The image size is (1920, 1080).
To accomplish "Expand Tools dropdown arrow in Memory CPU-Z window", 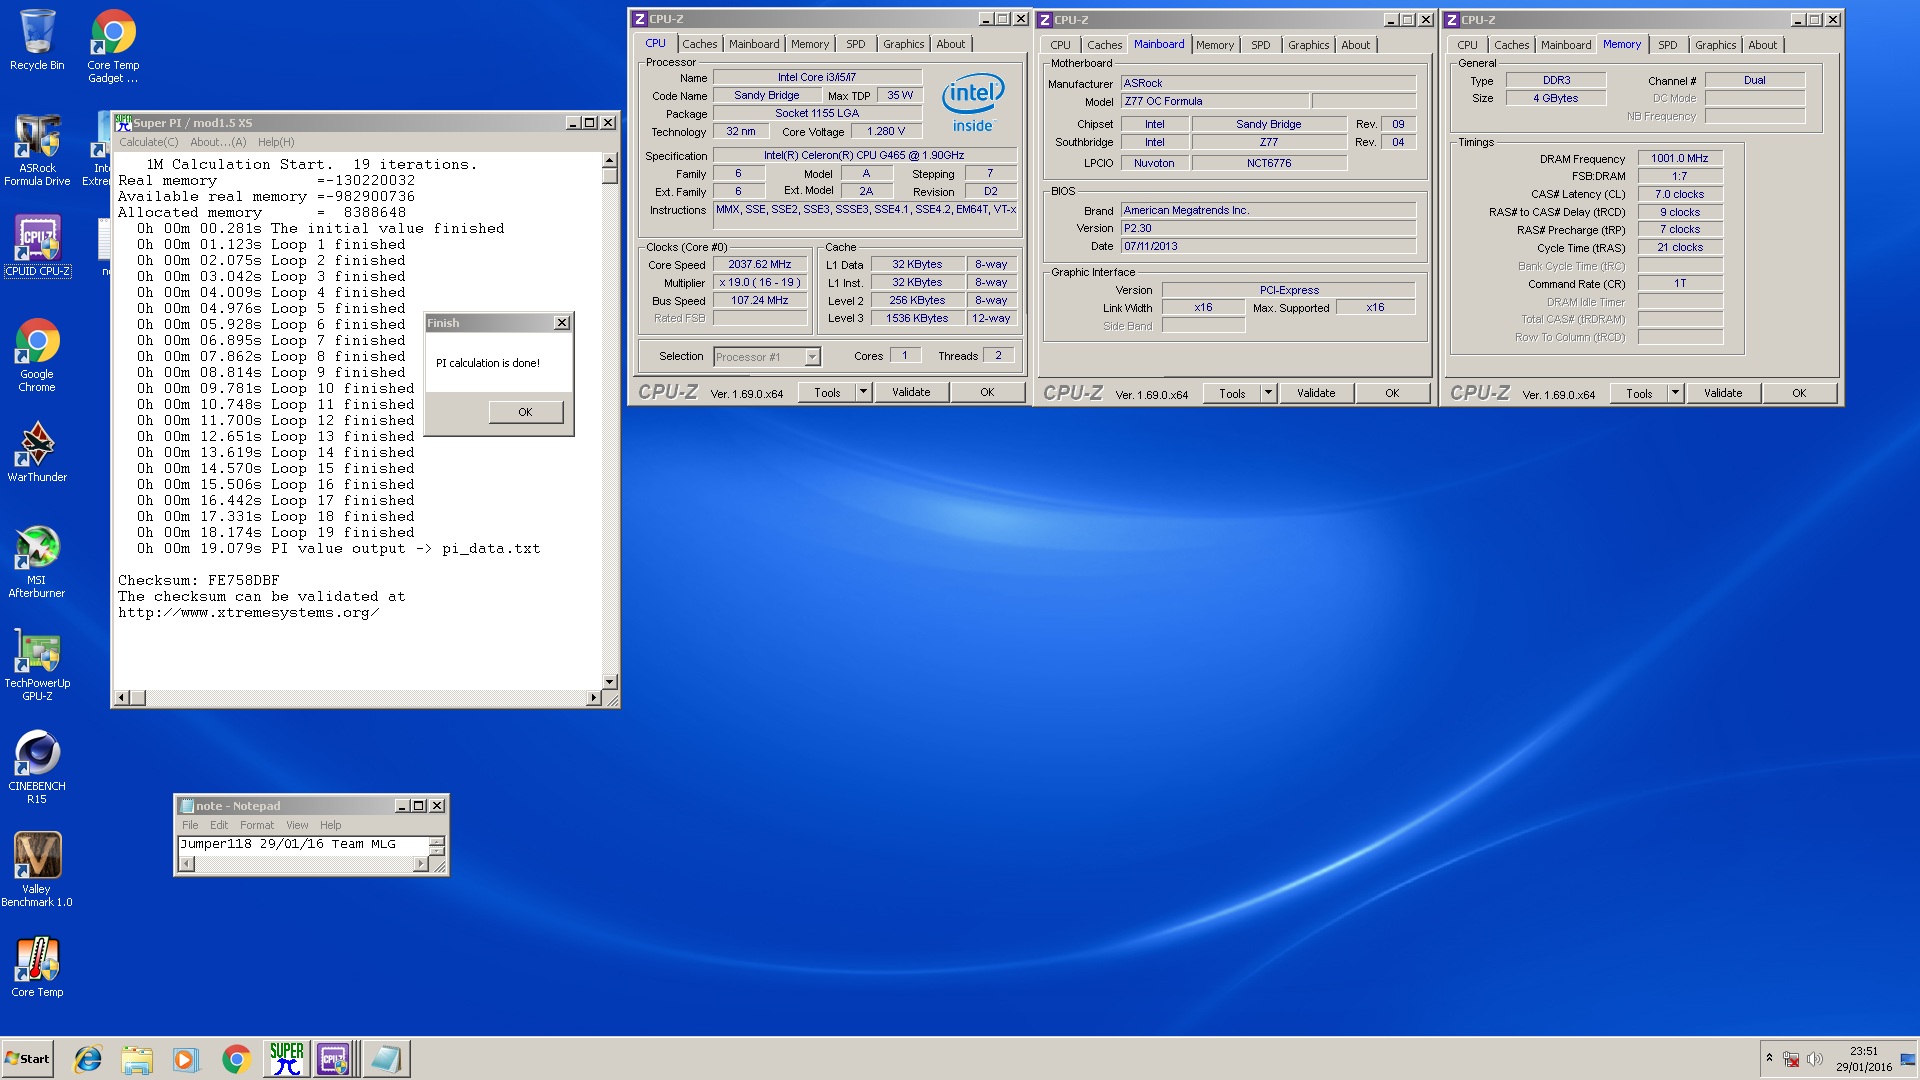I will (x=1675, y=393).
